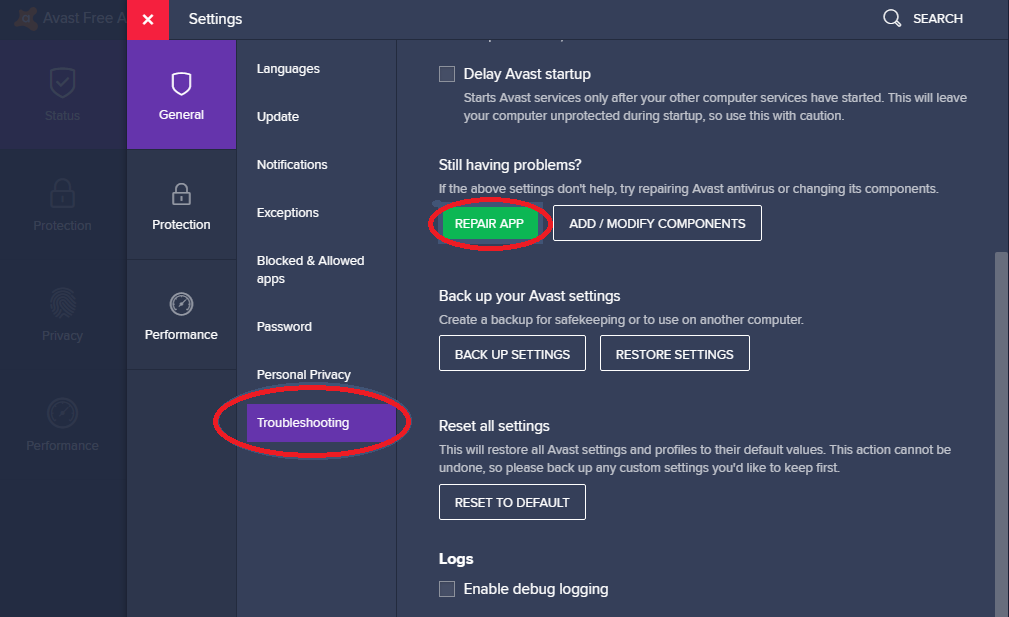Select the Troubleshooting menu item

click(321, 423)
